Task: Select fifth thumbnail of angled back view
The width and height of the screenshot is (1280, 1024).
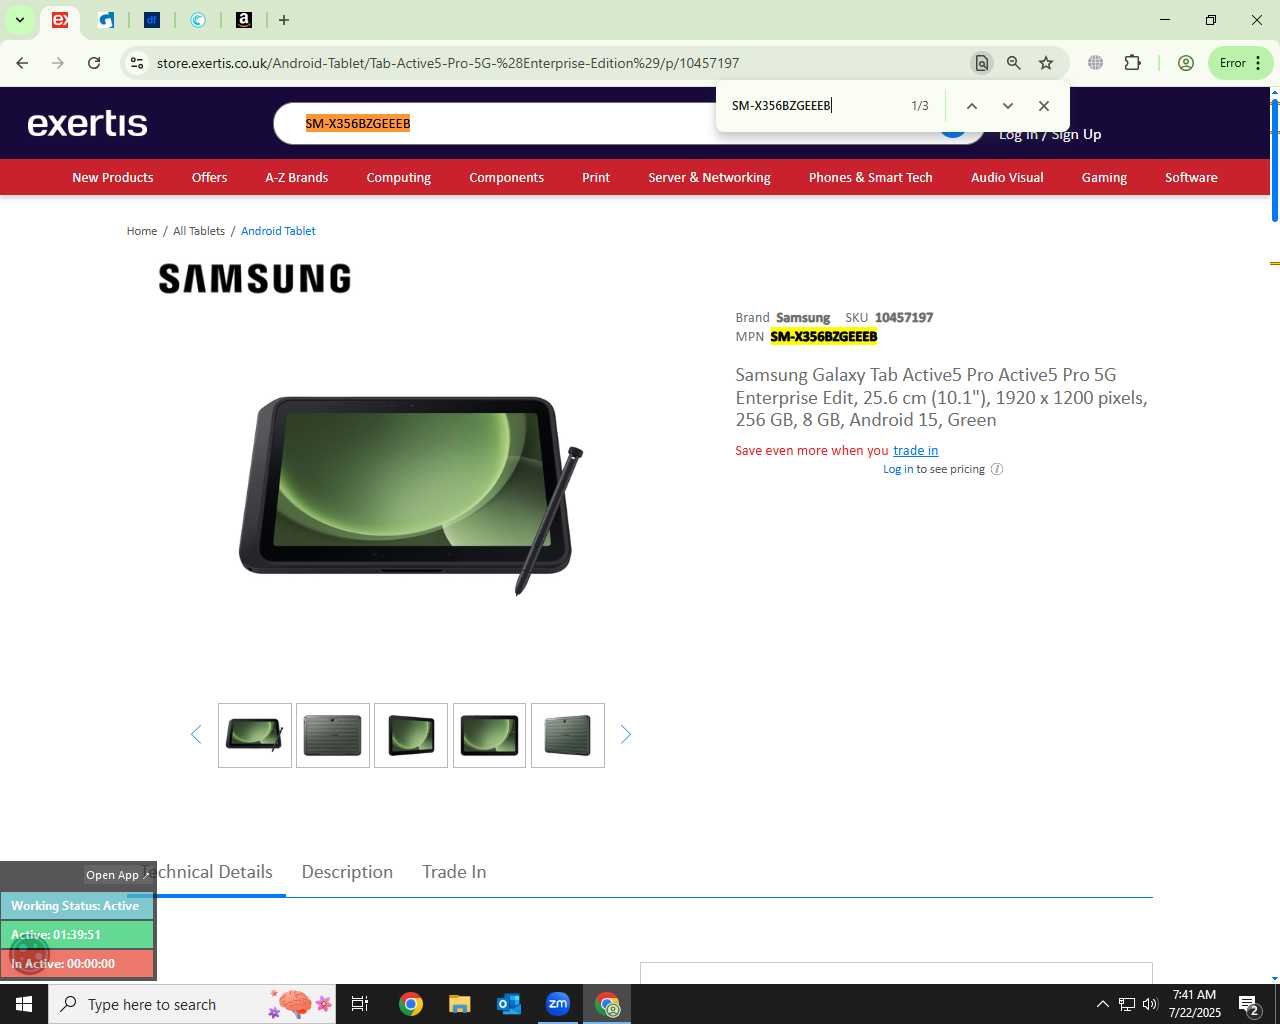Action: point(568,736)
